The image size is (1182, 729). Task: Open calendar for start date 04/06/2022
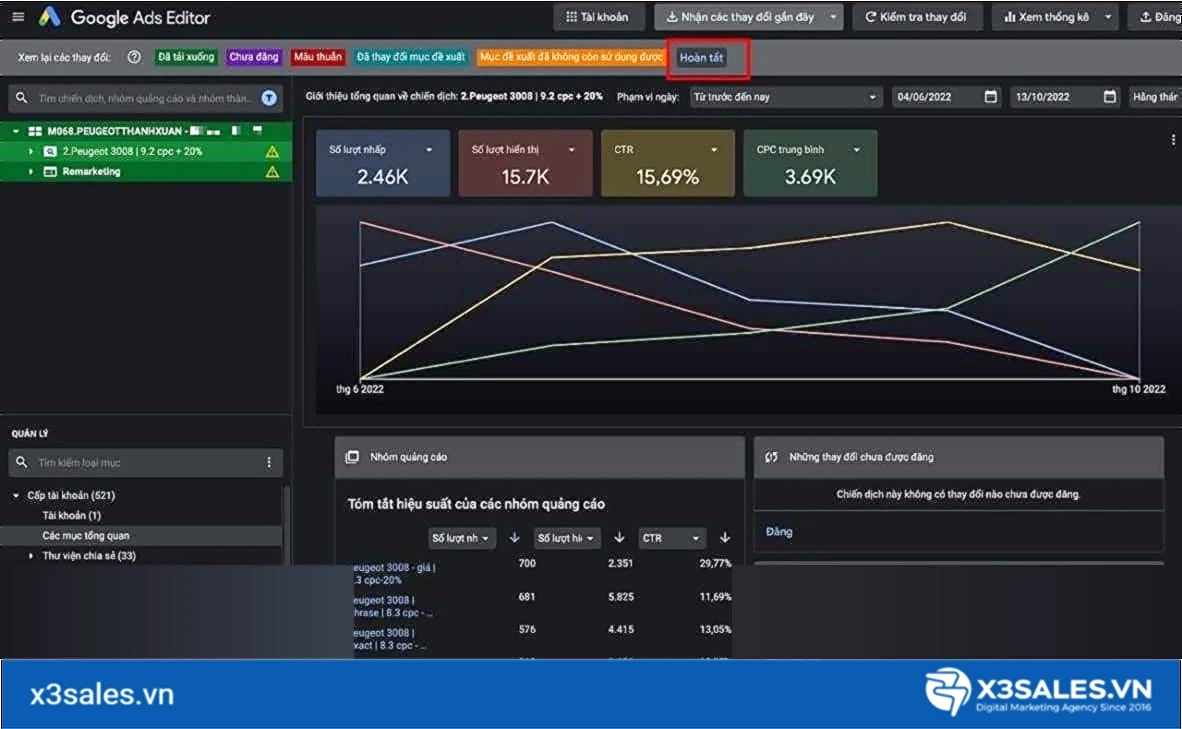pos(991,96)
